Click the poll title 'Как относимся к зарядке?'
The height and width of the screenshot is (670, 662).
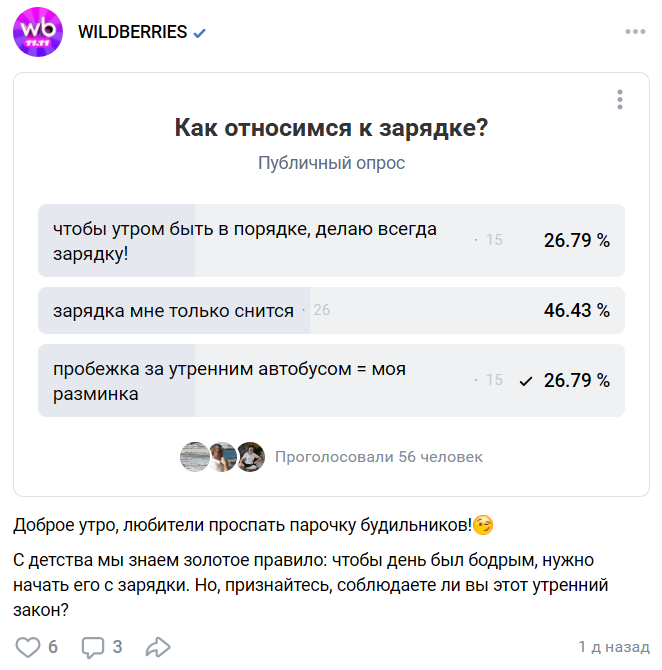[331, 128]
